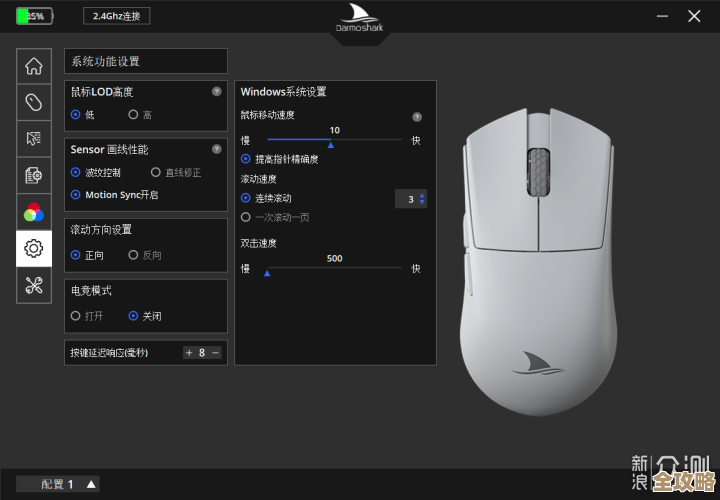Click the battery level indicator
Image resolution: width=720 pixels, height=500 pixels.
[x=35, y=16]
